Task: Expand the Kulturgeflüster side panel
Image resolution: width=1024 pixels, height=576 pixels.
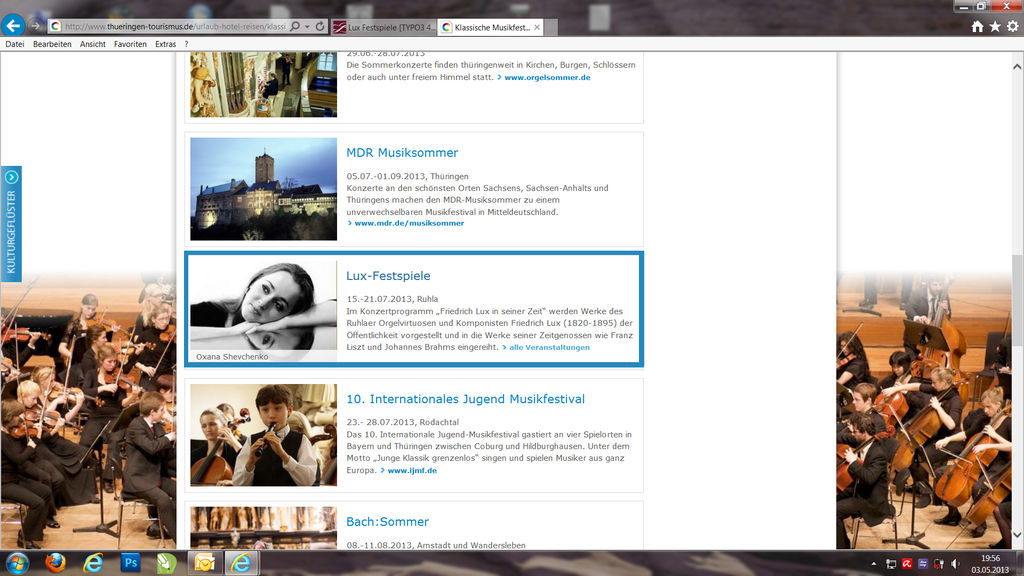Action: coord(12,223)
